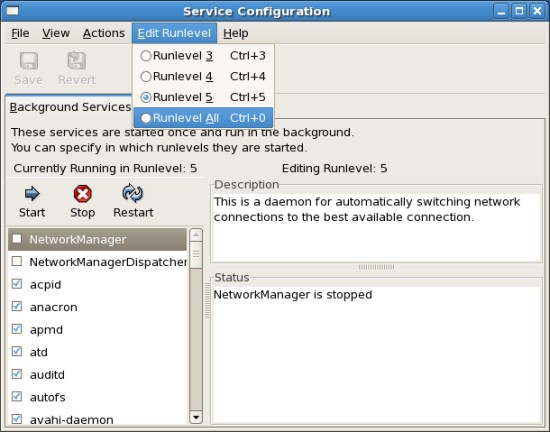The image size is (550, 432).
Task: Click the scrollbar down arrow in services list
Action: (x=196, y=417)
